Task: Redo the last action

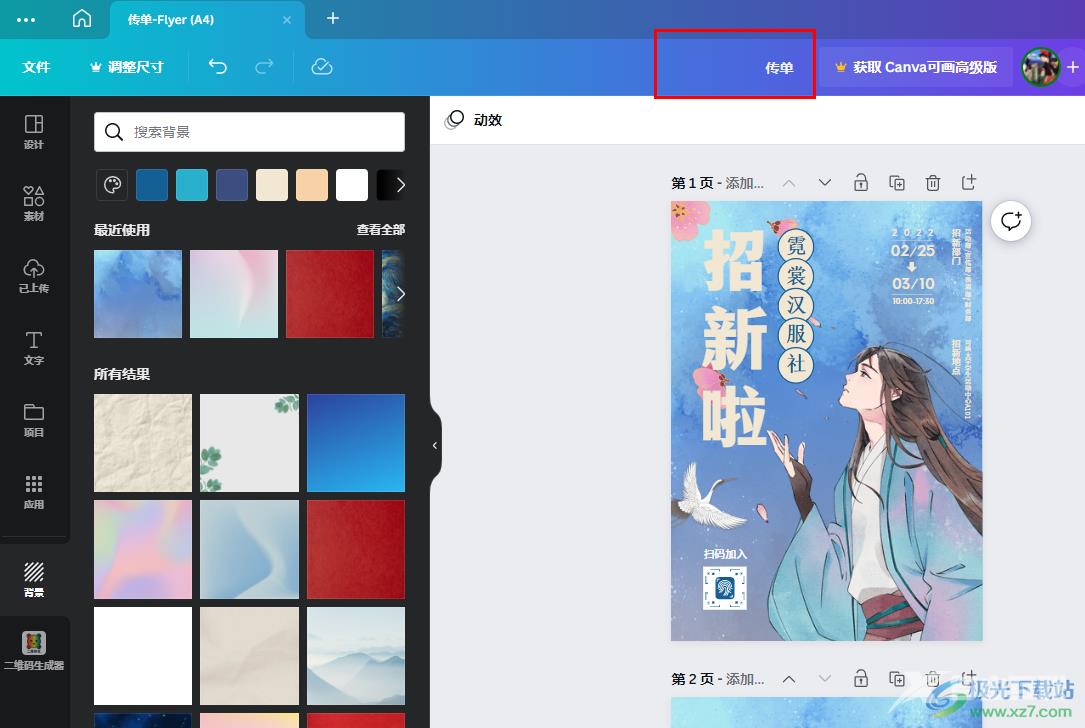Action: click(x=264, y=66)
